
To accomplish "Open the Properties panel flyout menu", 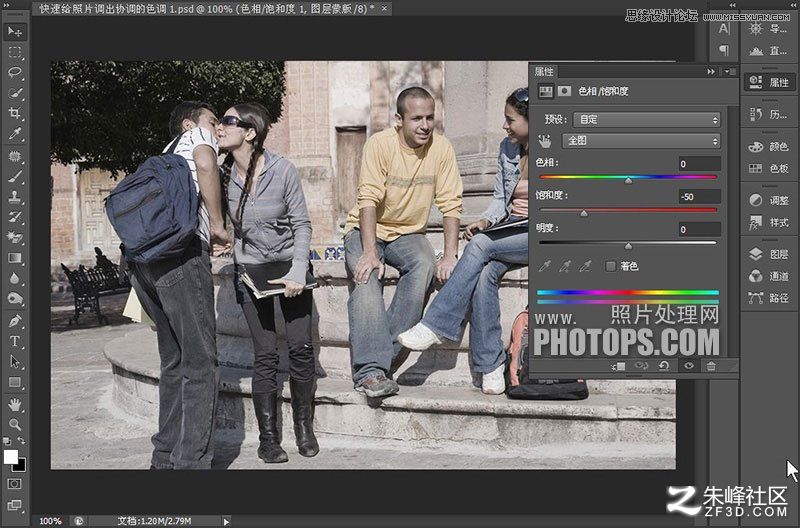I will click(x=730, y=71).
